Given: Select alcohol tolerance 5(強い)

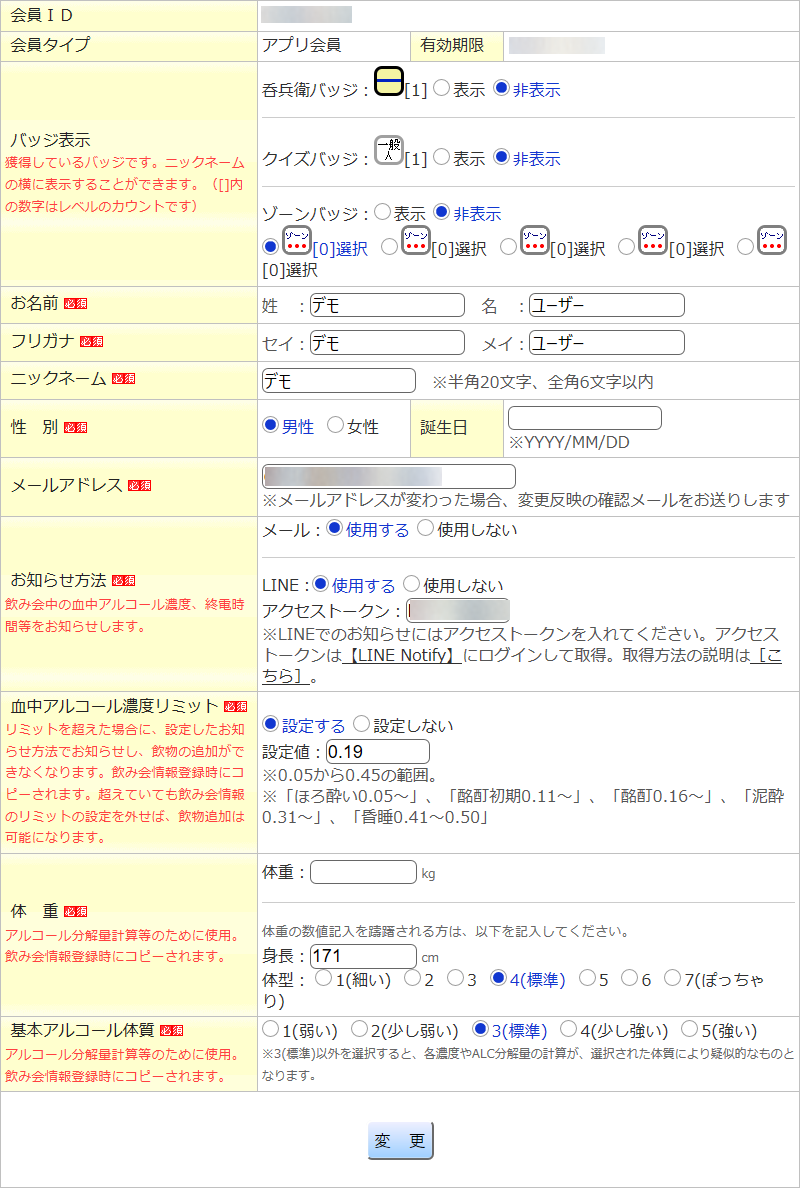Looking at the screenshot, I should pyautogui.click(x=689, y=1029).
